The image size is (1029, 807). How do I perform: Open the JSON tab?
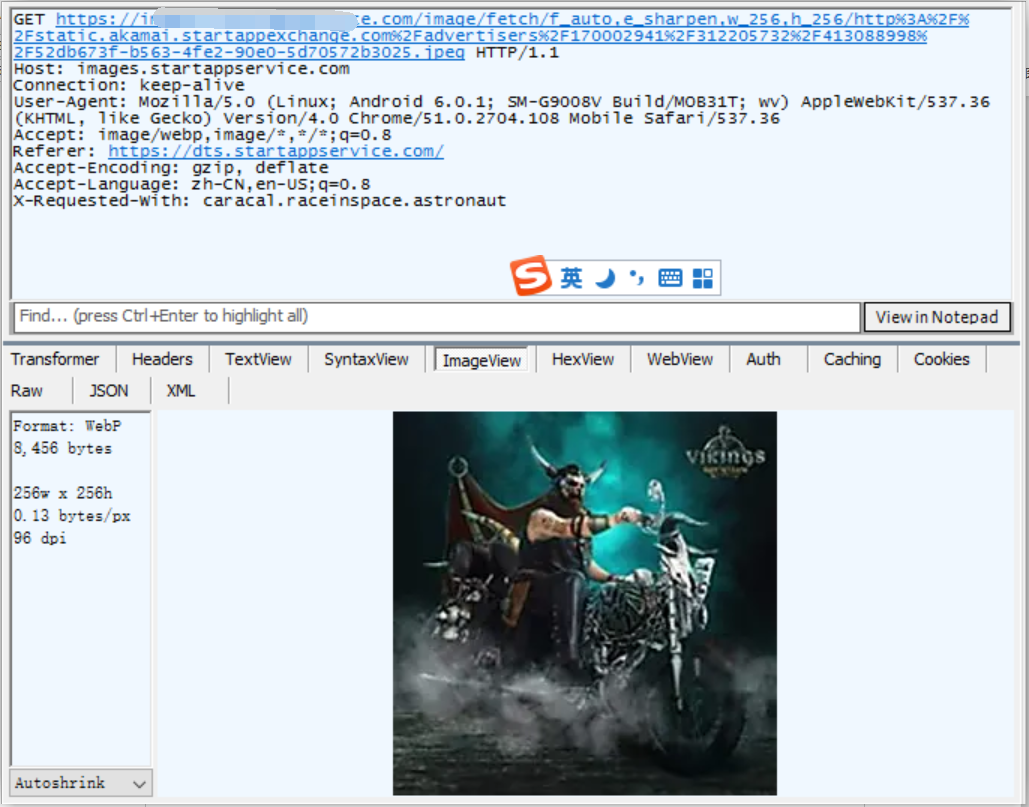coord(109,391)
